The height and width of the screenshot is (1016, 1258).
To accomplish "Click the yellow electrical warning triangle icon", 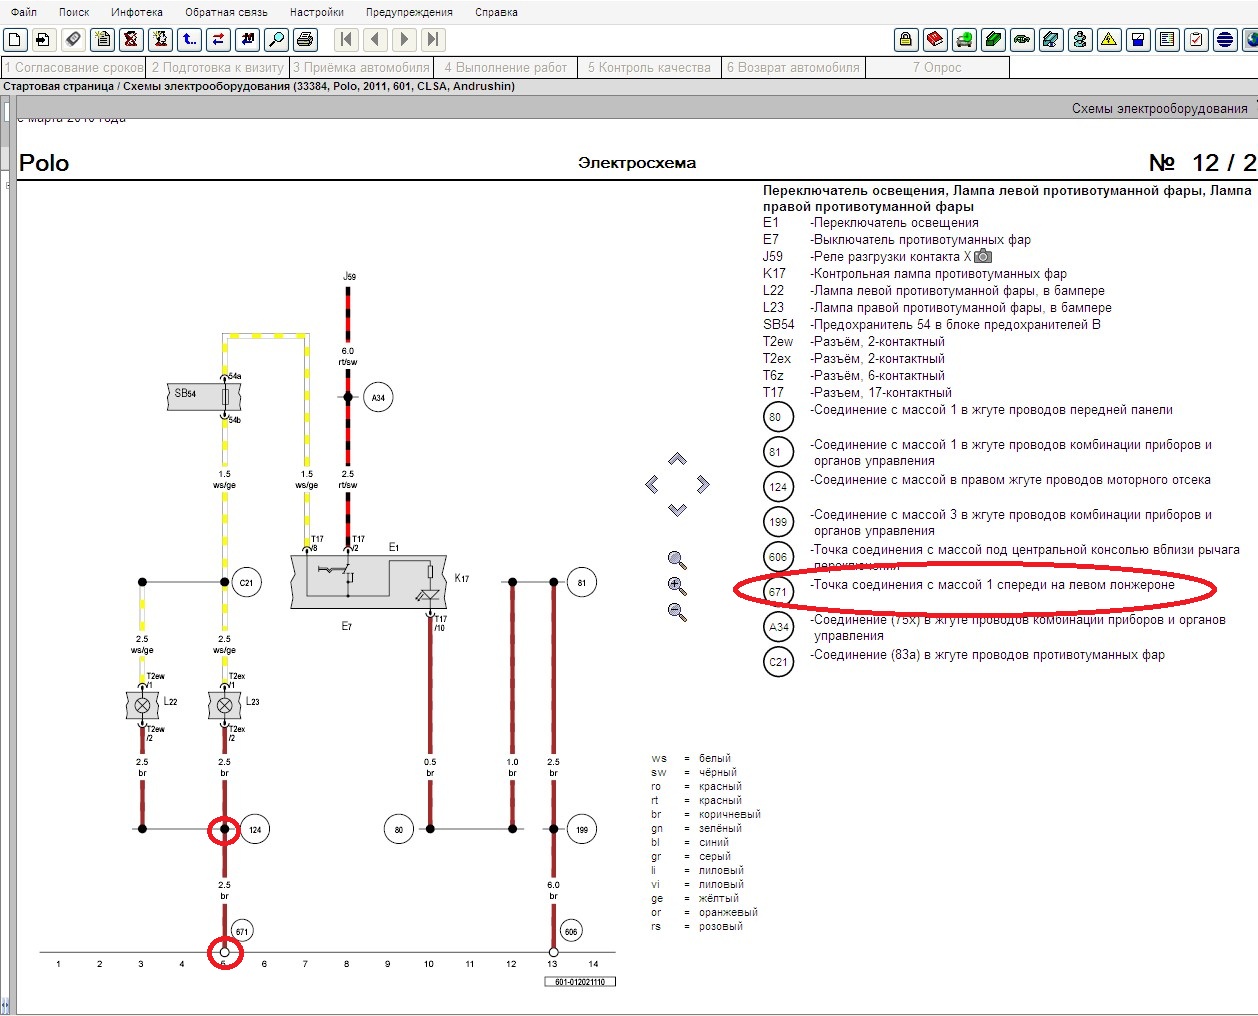I will [x=1109, y=40].
